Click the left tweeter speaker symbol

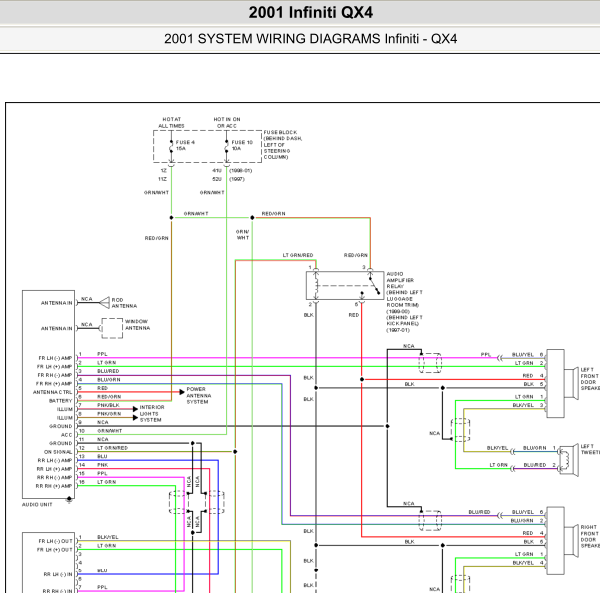569,460
